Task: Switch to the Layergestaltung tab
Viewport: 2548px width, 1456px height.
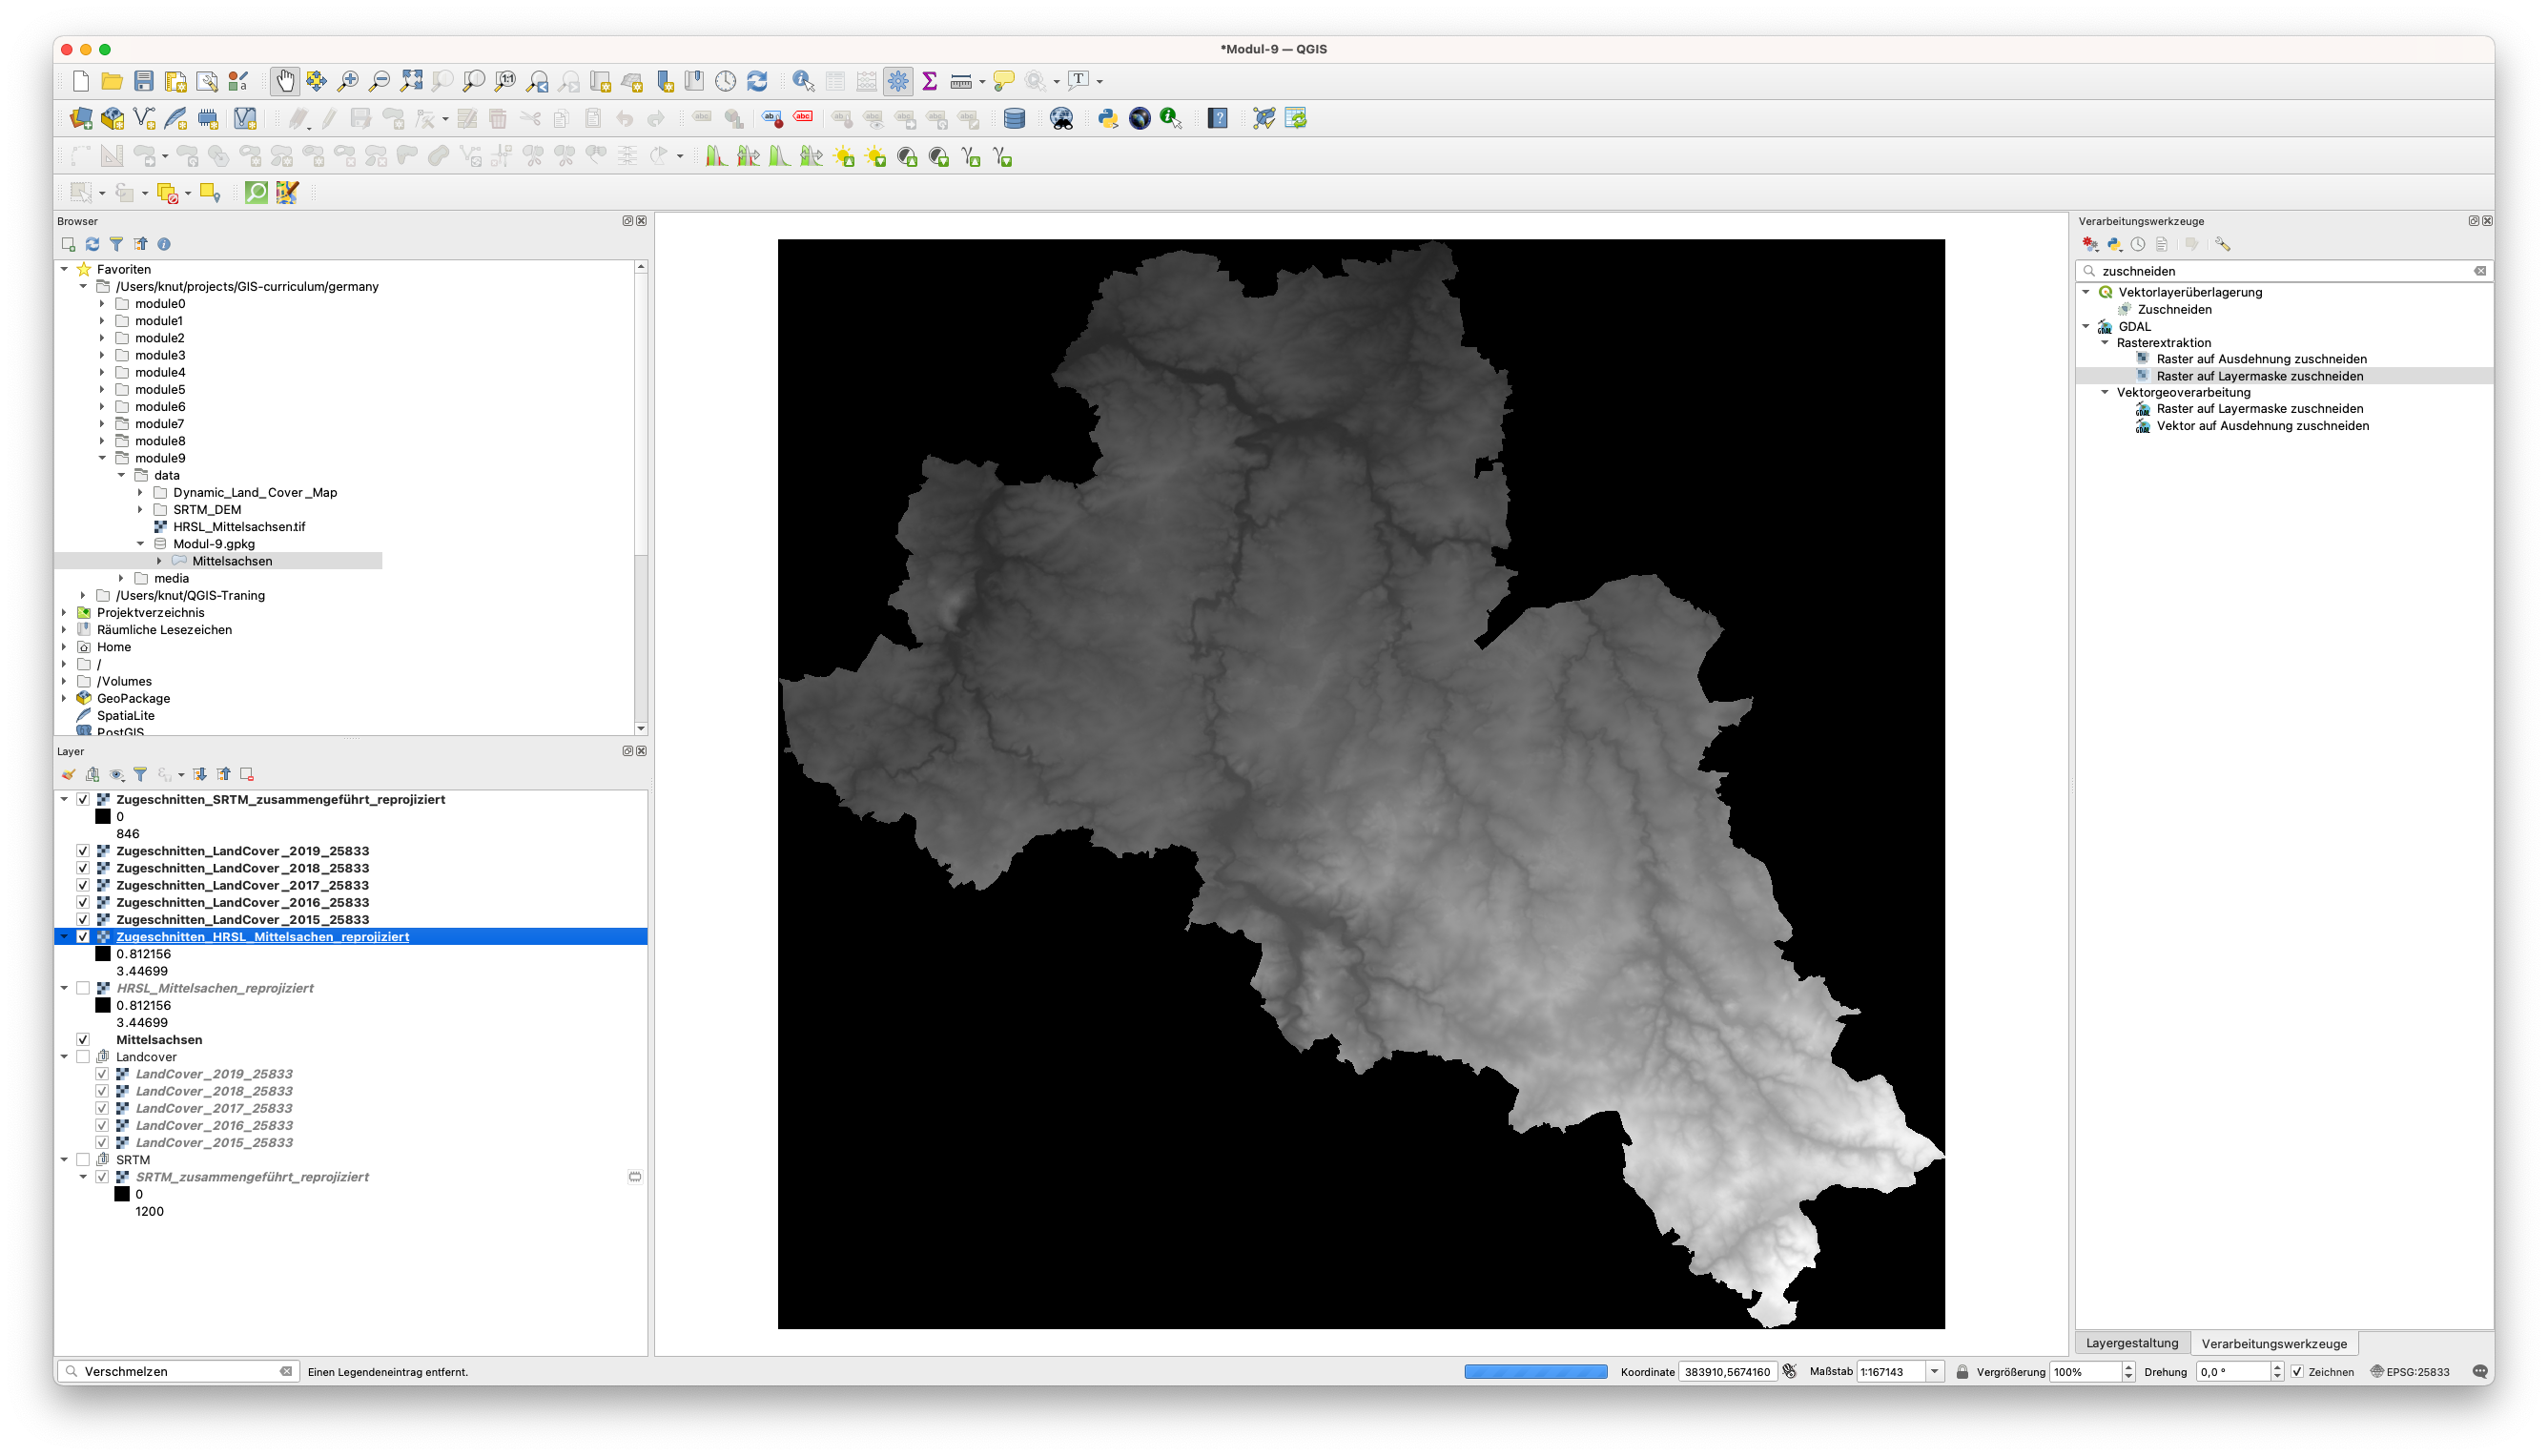Action: coord(2132,1343)
